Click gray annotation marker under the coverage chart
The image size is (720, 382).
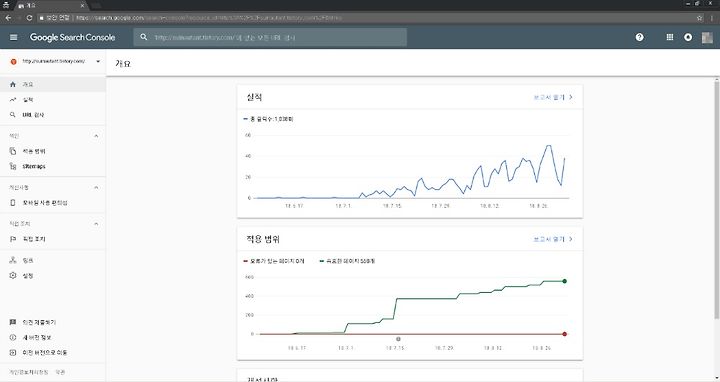(x=398, y=339)
